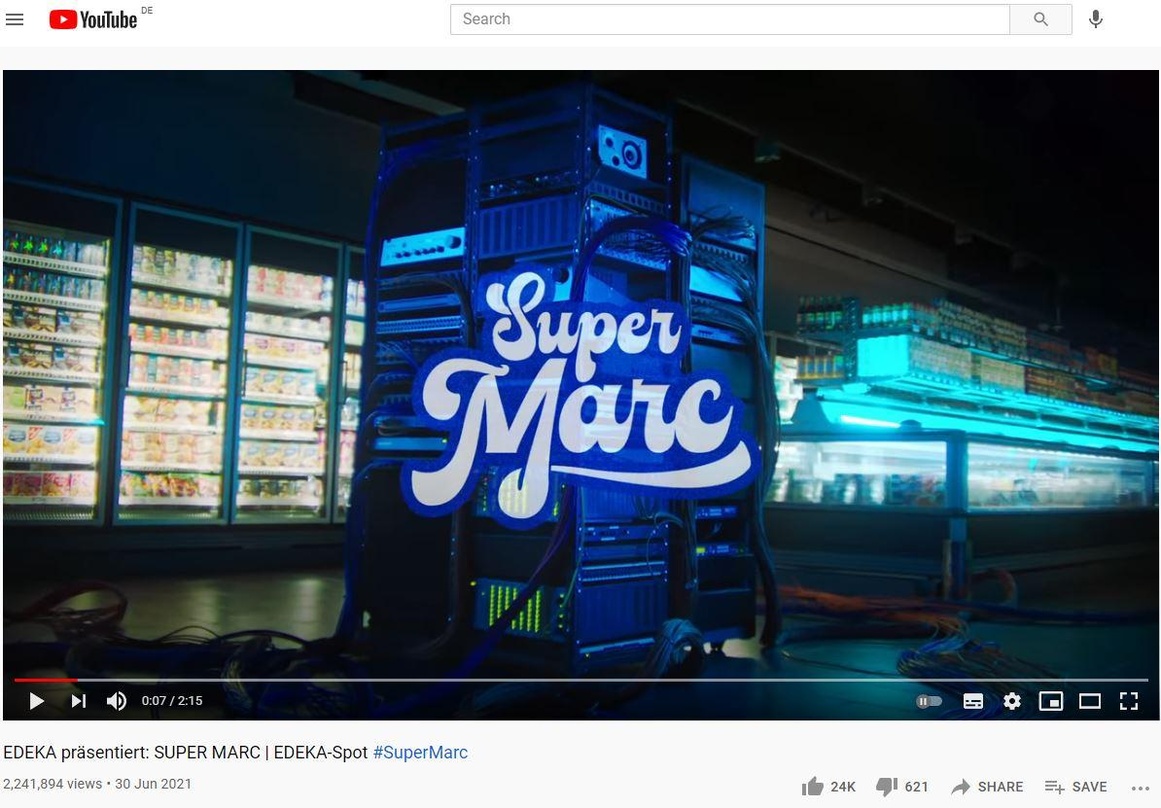1161x808 pixels.
Task: Click the 0:07 / 2:15 time display
Action: point(172,701)
